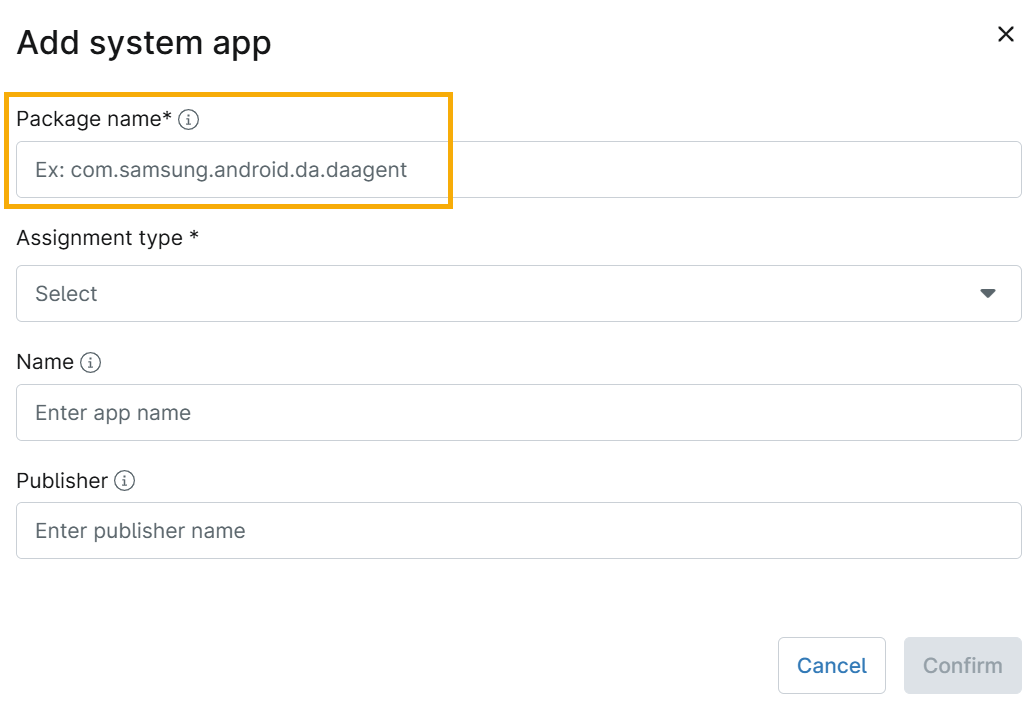The width and height of the screenshot is (1030, 712).
Task: Click the Name field label
Action: pos(45,363)
